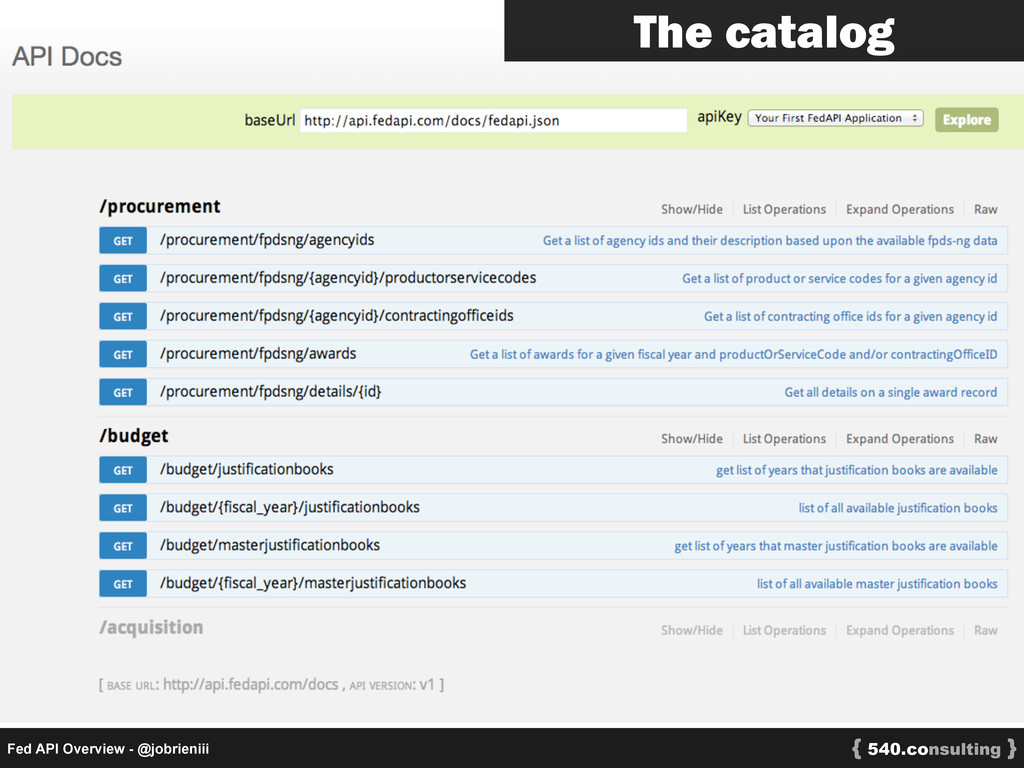Click agency ids description text
Viewport: 1024px width, 768px height.
[x=770, y=240]
